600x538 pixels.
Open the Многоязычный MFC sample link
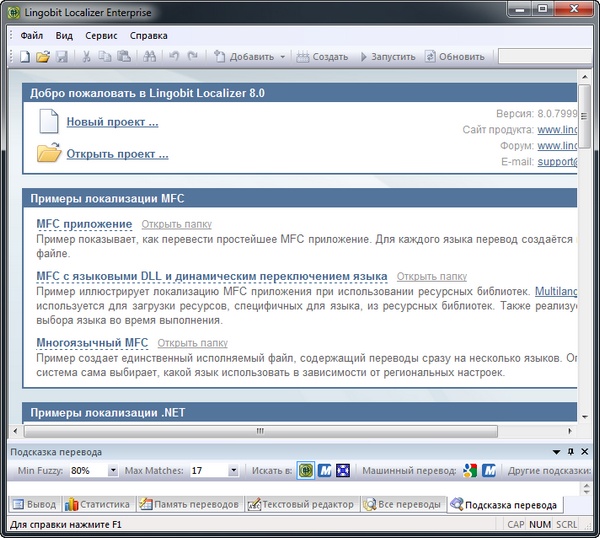click(x=92, y=343)
